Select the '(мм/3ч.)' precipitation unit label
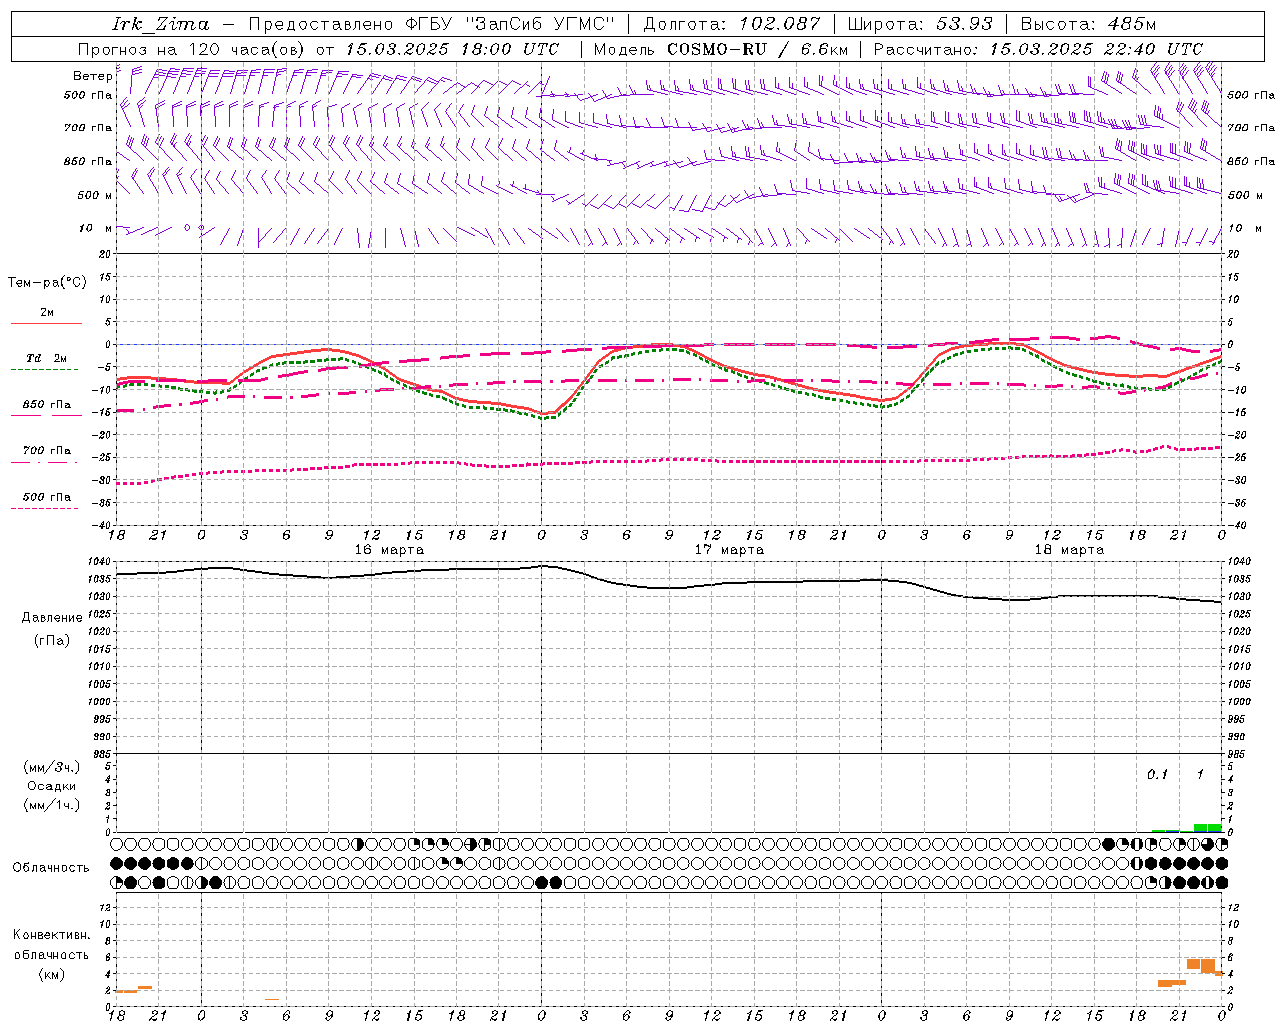Image resolution: width=1280 pixels, height=1024 pixels. coord(52,767)
